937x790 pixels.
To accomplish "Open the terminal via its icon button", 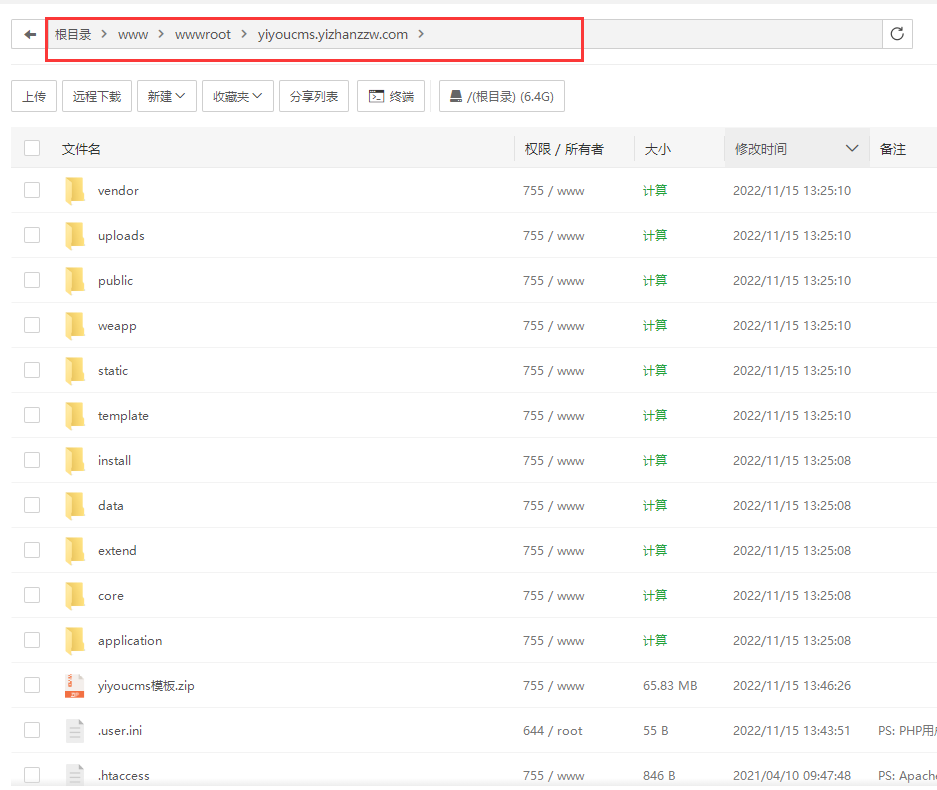I will 377,96.
